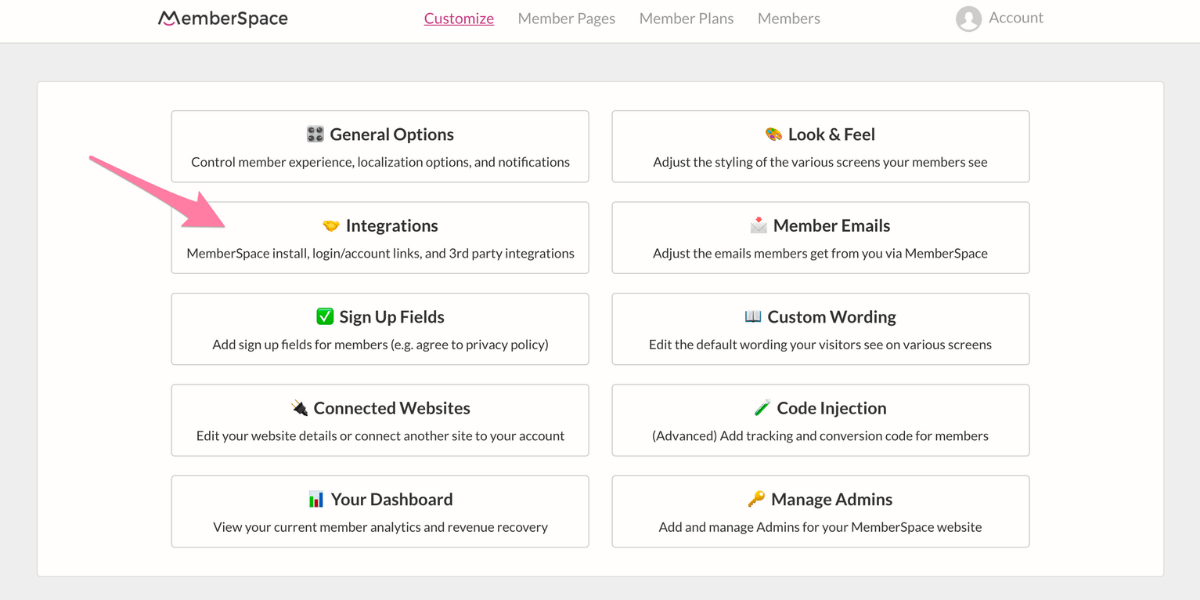Click the Custom Wording book icon
The image size is (1200, 600).
click(753, 316)
